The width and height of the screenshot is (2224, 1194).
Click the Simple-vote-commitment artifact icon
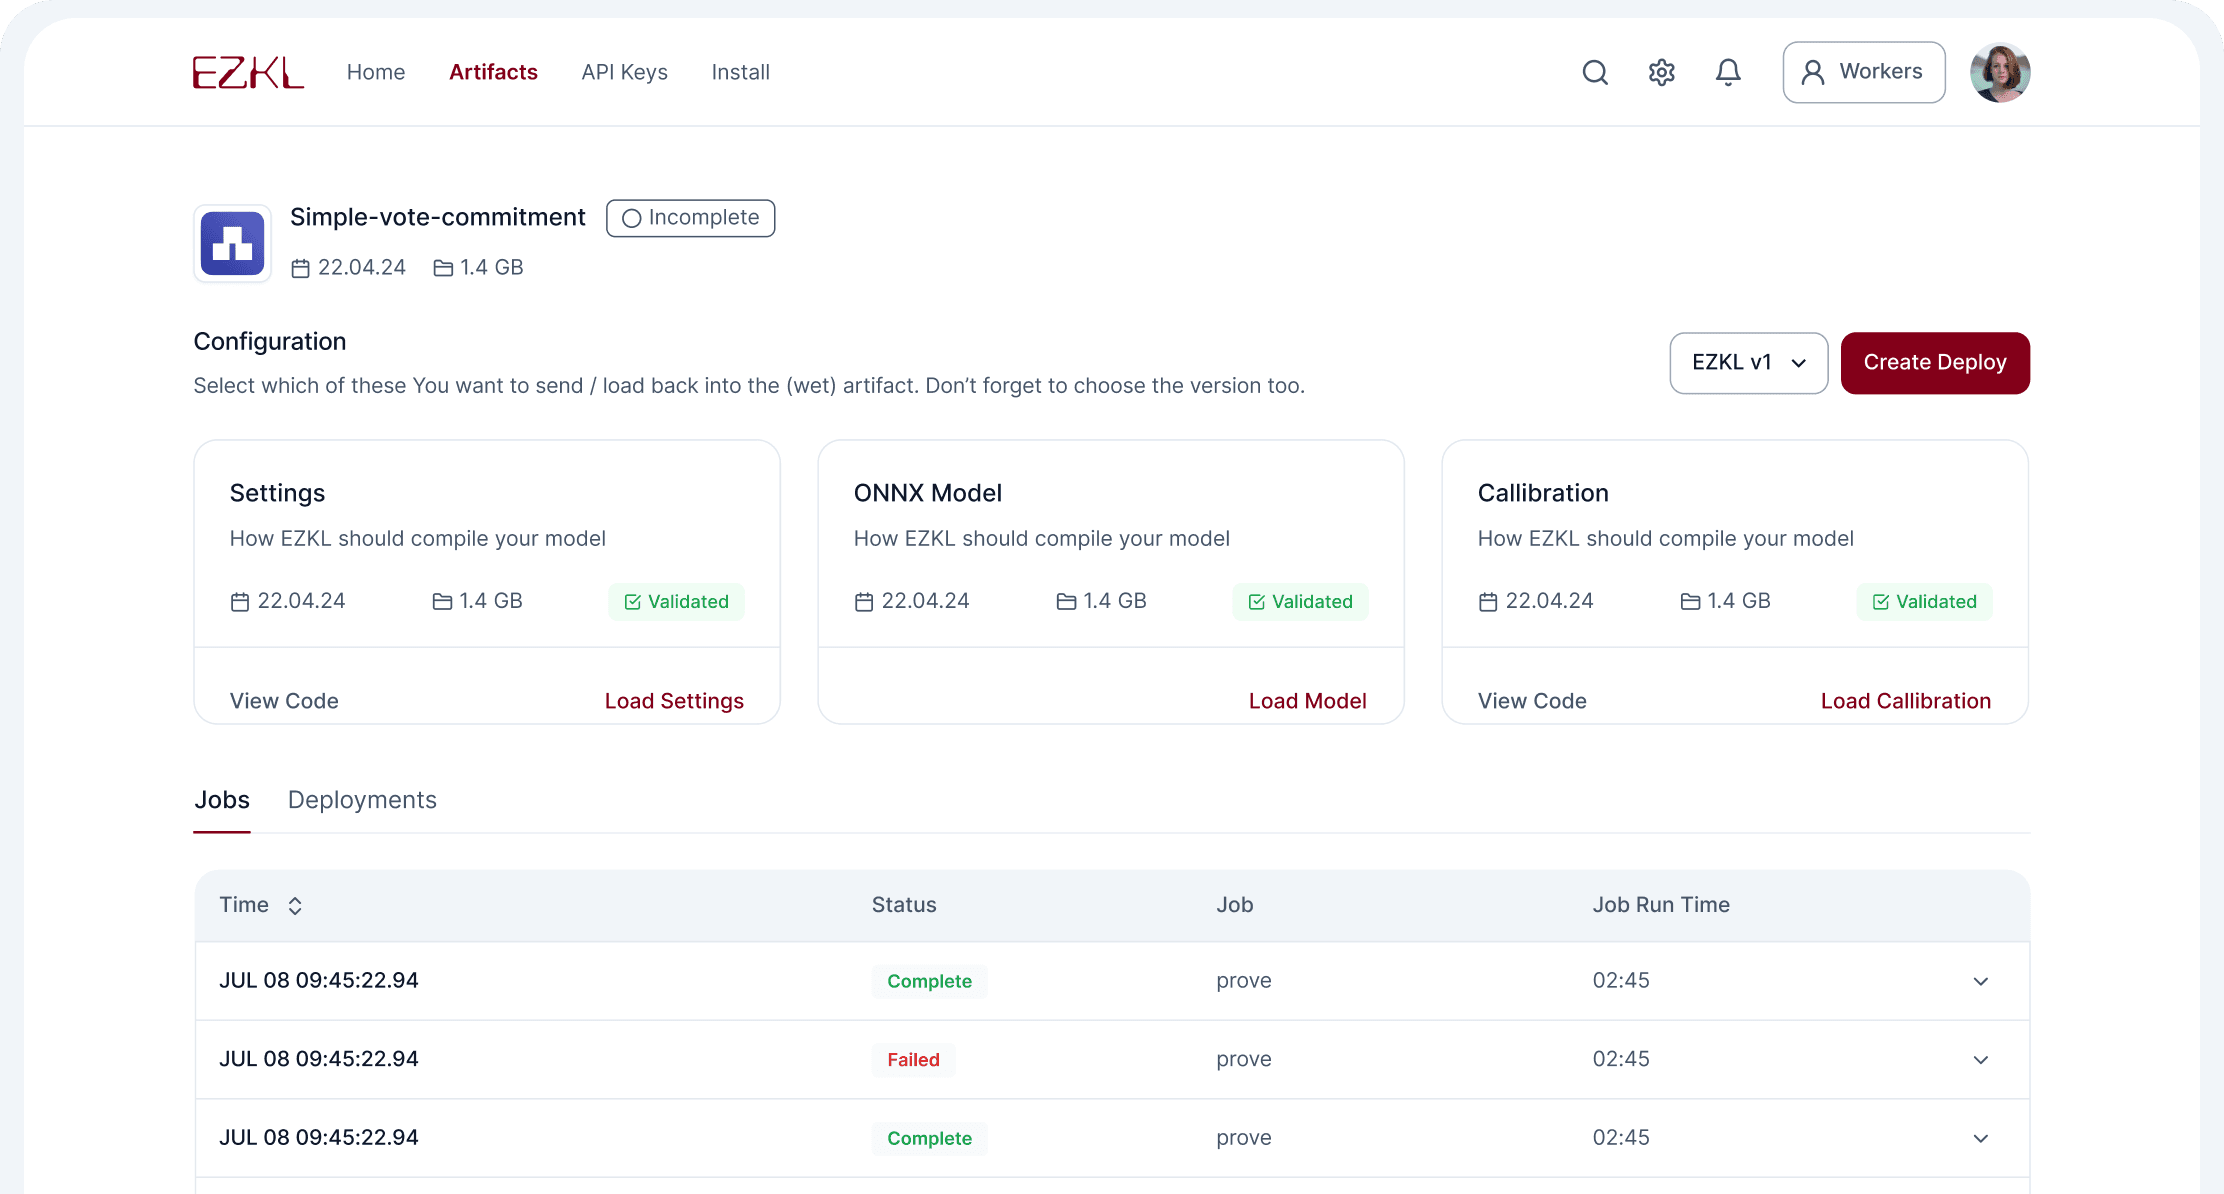pyautogui.click(x=232, y=244)
